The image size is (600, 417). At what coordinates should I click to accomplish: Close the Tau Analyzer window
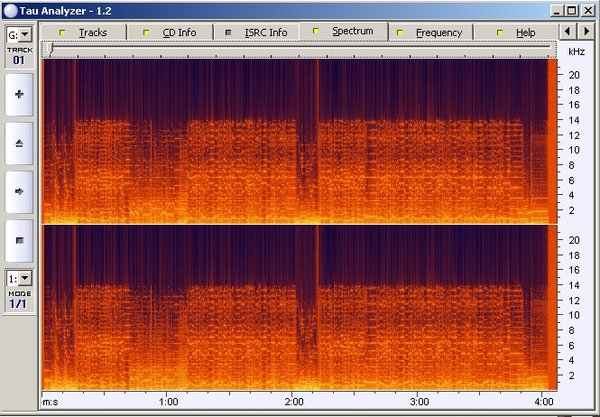point(587,11)
